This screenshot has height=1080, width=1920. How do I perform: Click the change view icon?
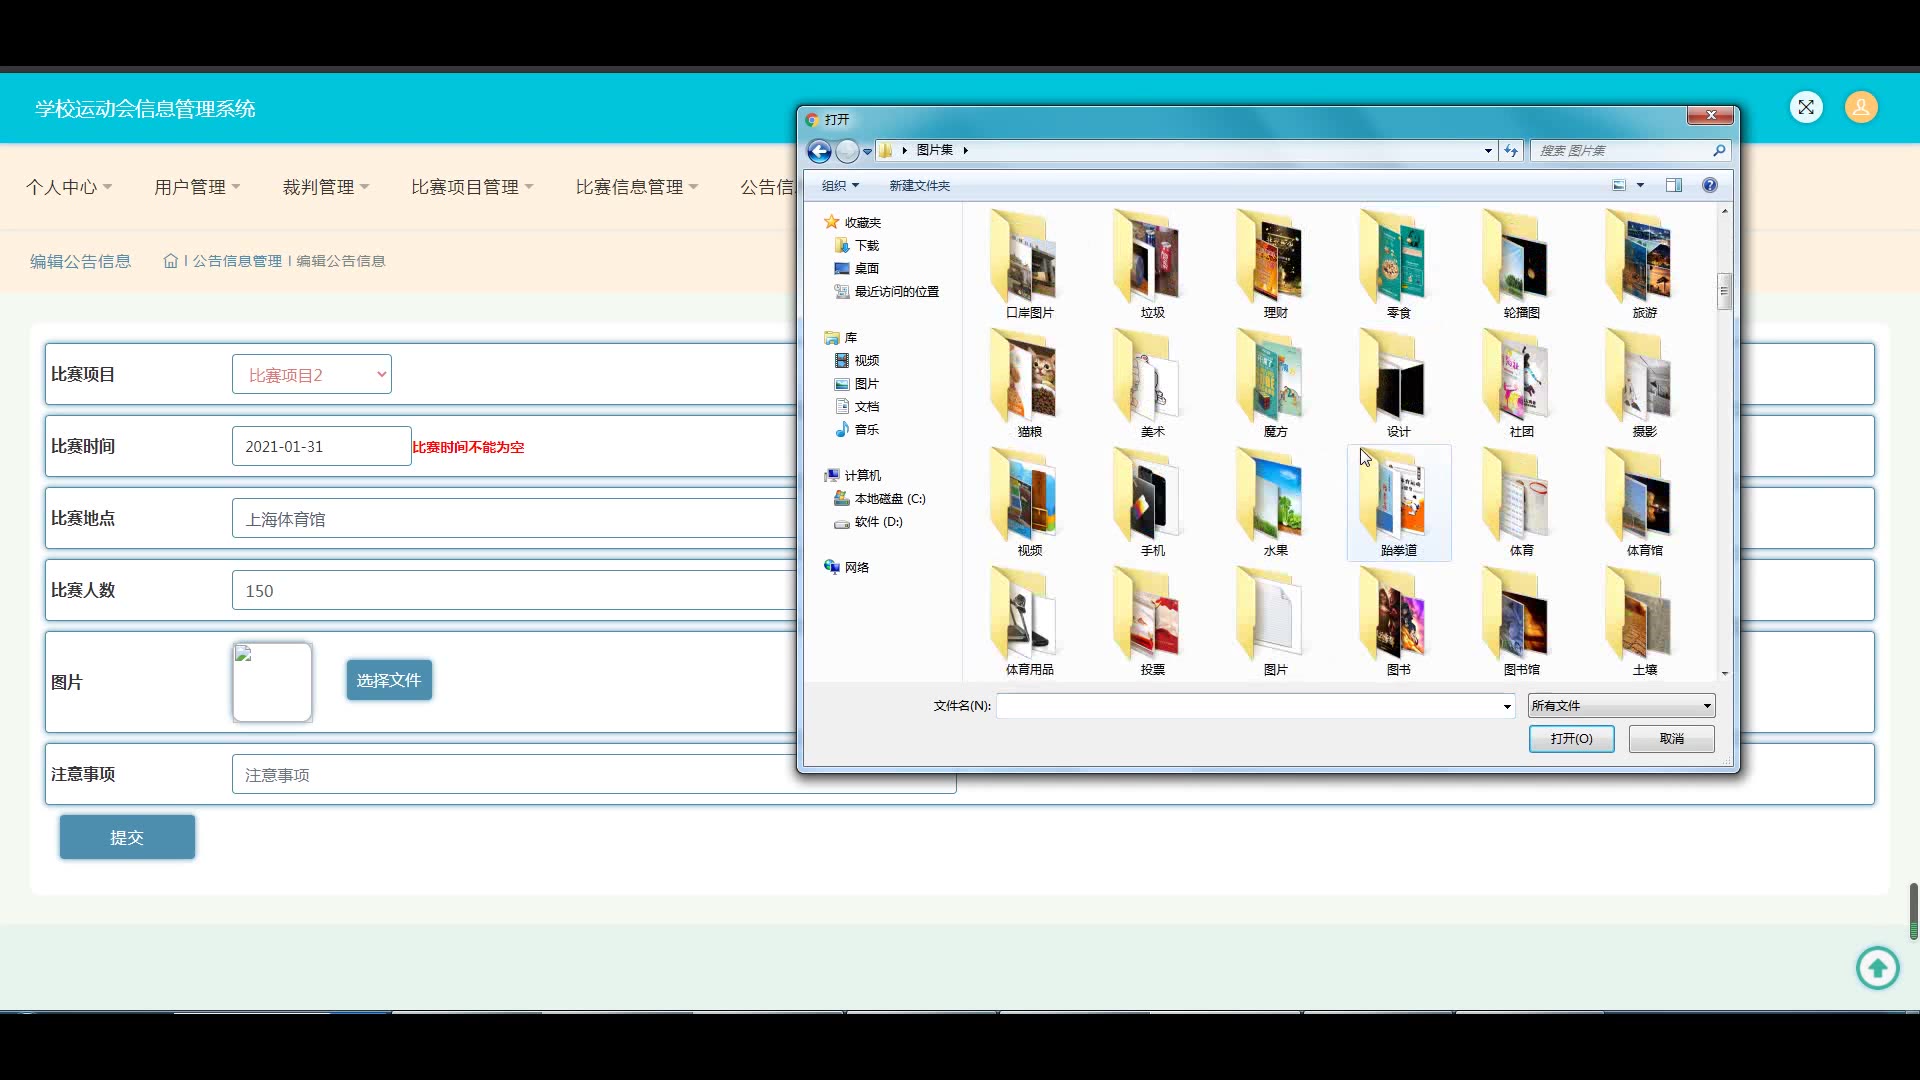click(1619, 185)
